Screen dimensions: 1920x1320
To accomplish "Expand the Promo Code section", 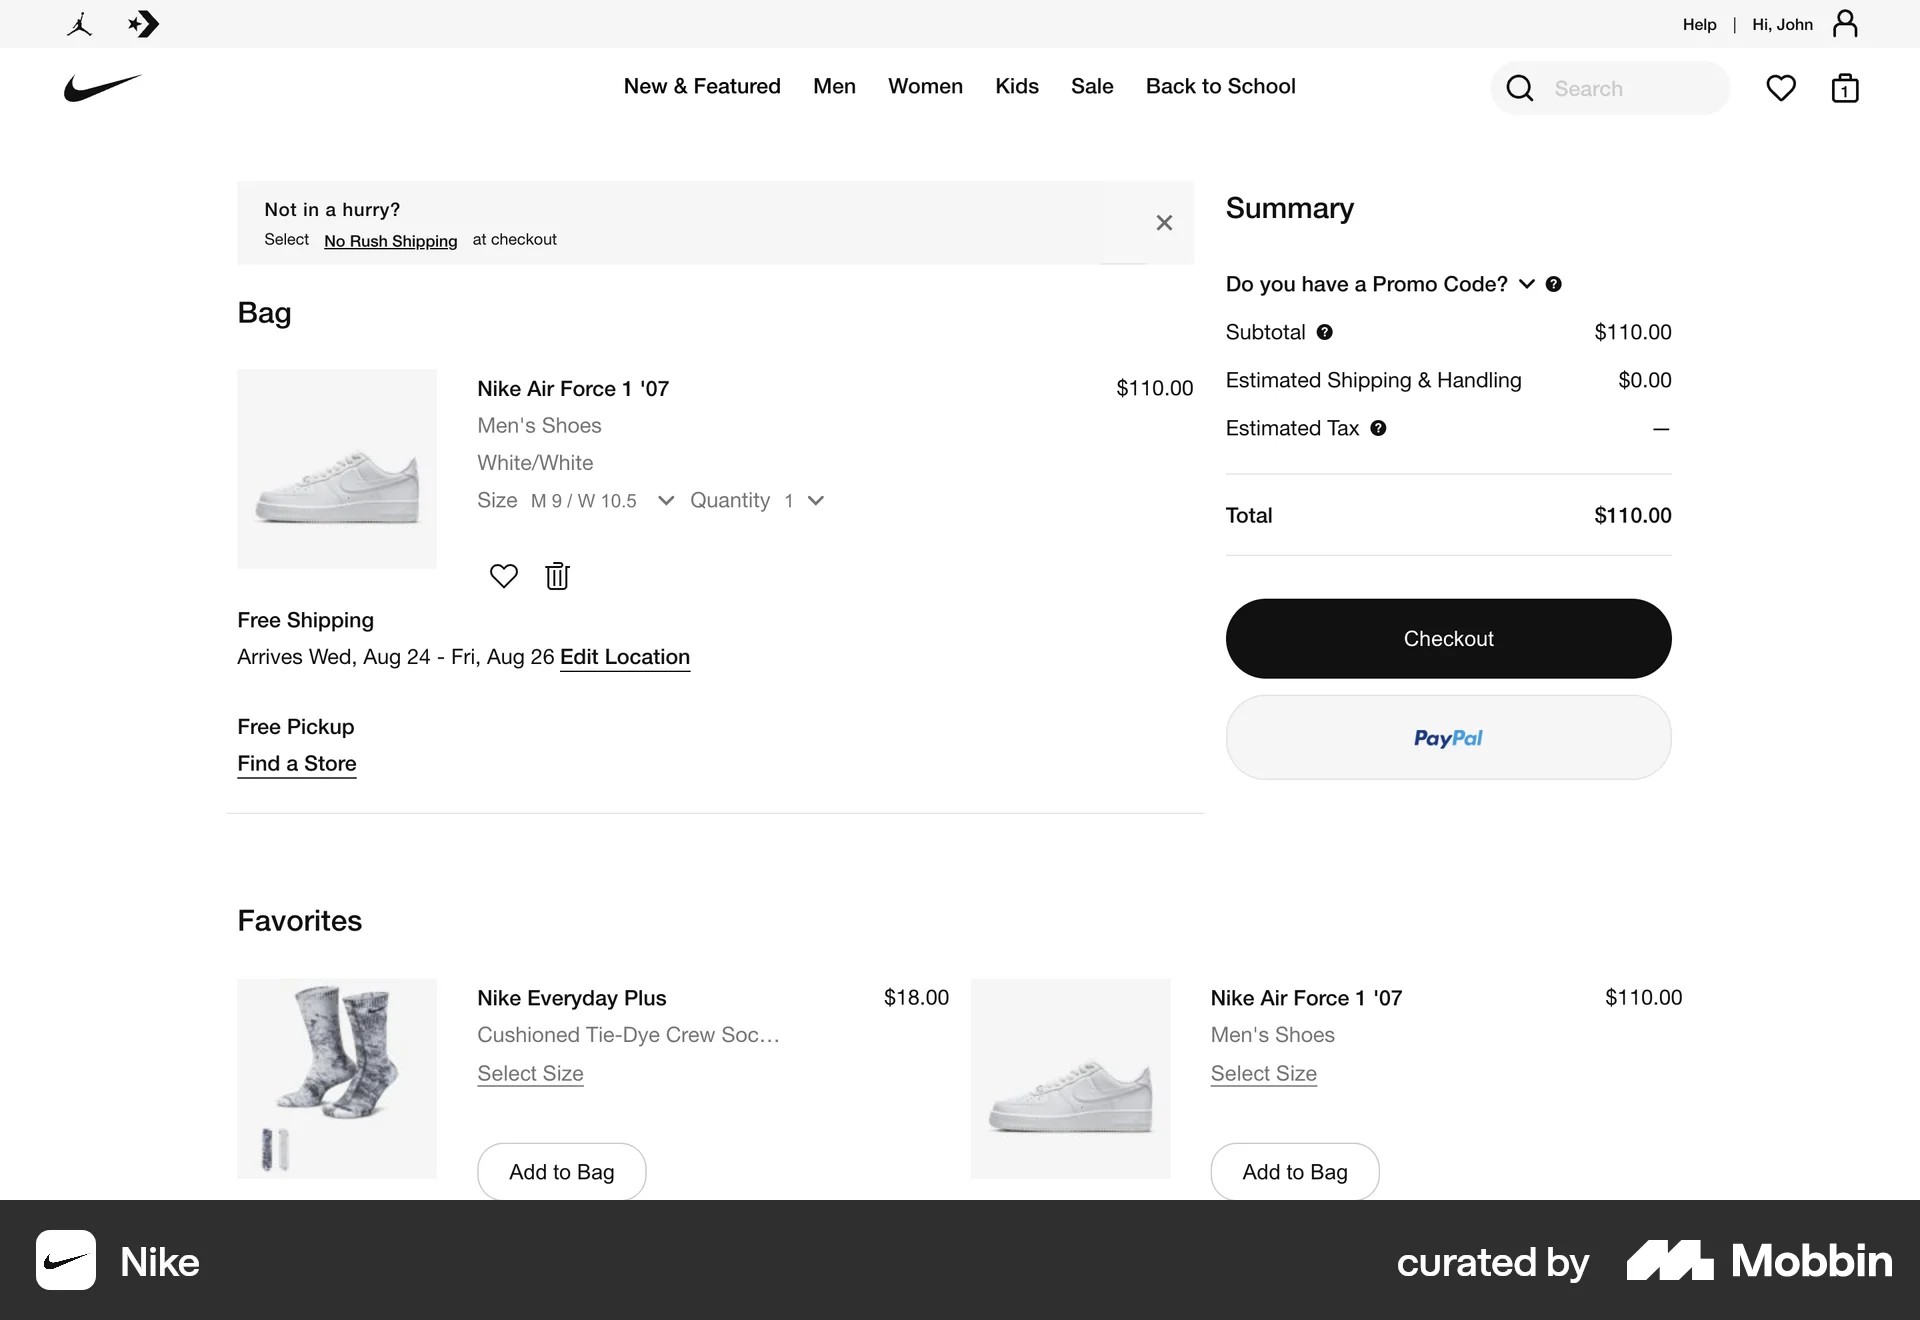I will pos(1526,284).
